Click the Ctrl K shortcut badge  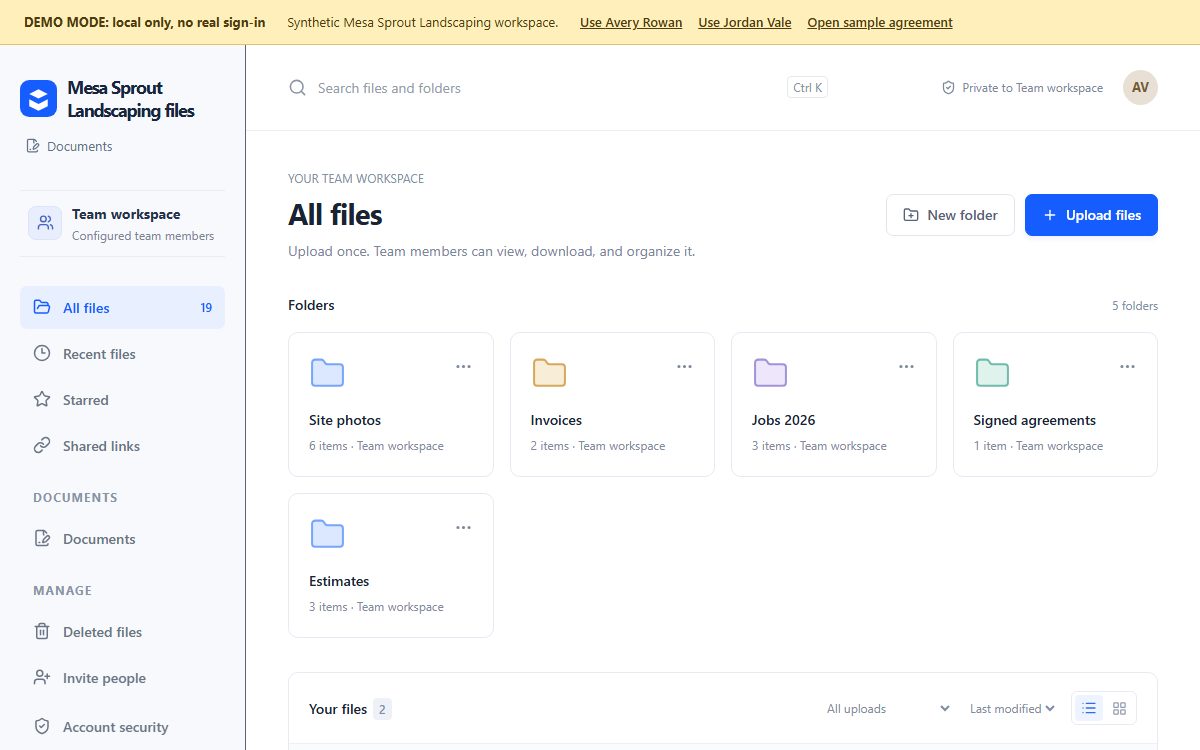[x=808, y=88]
